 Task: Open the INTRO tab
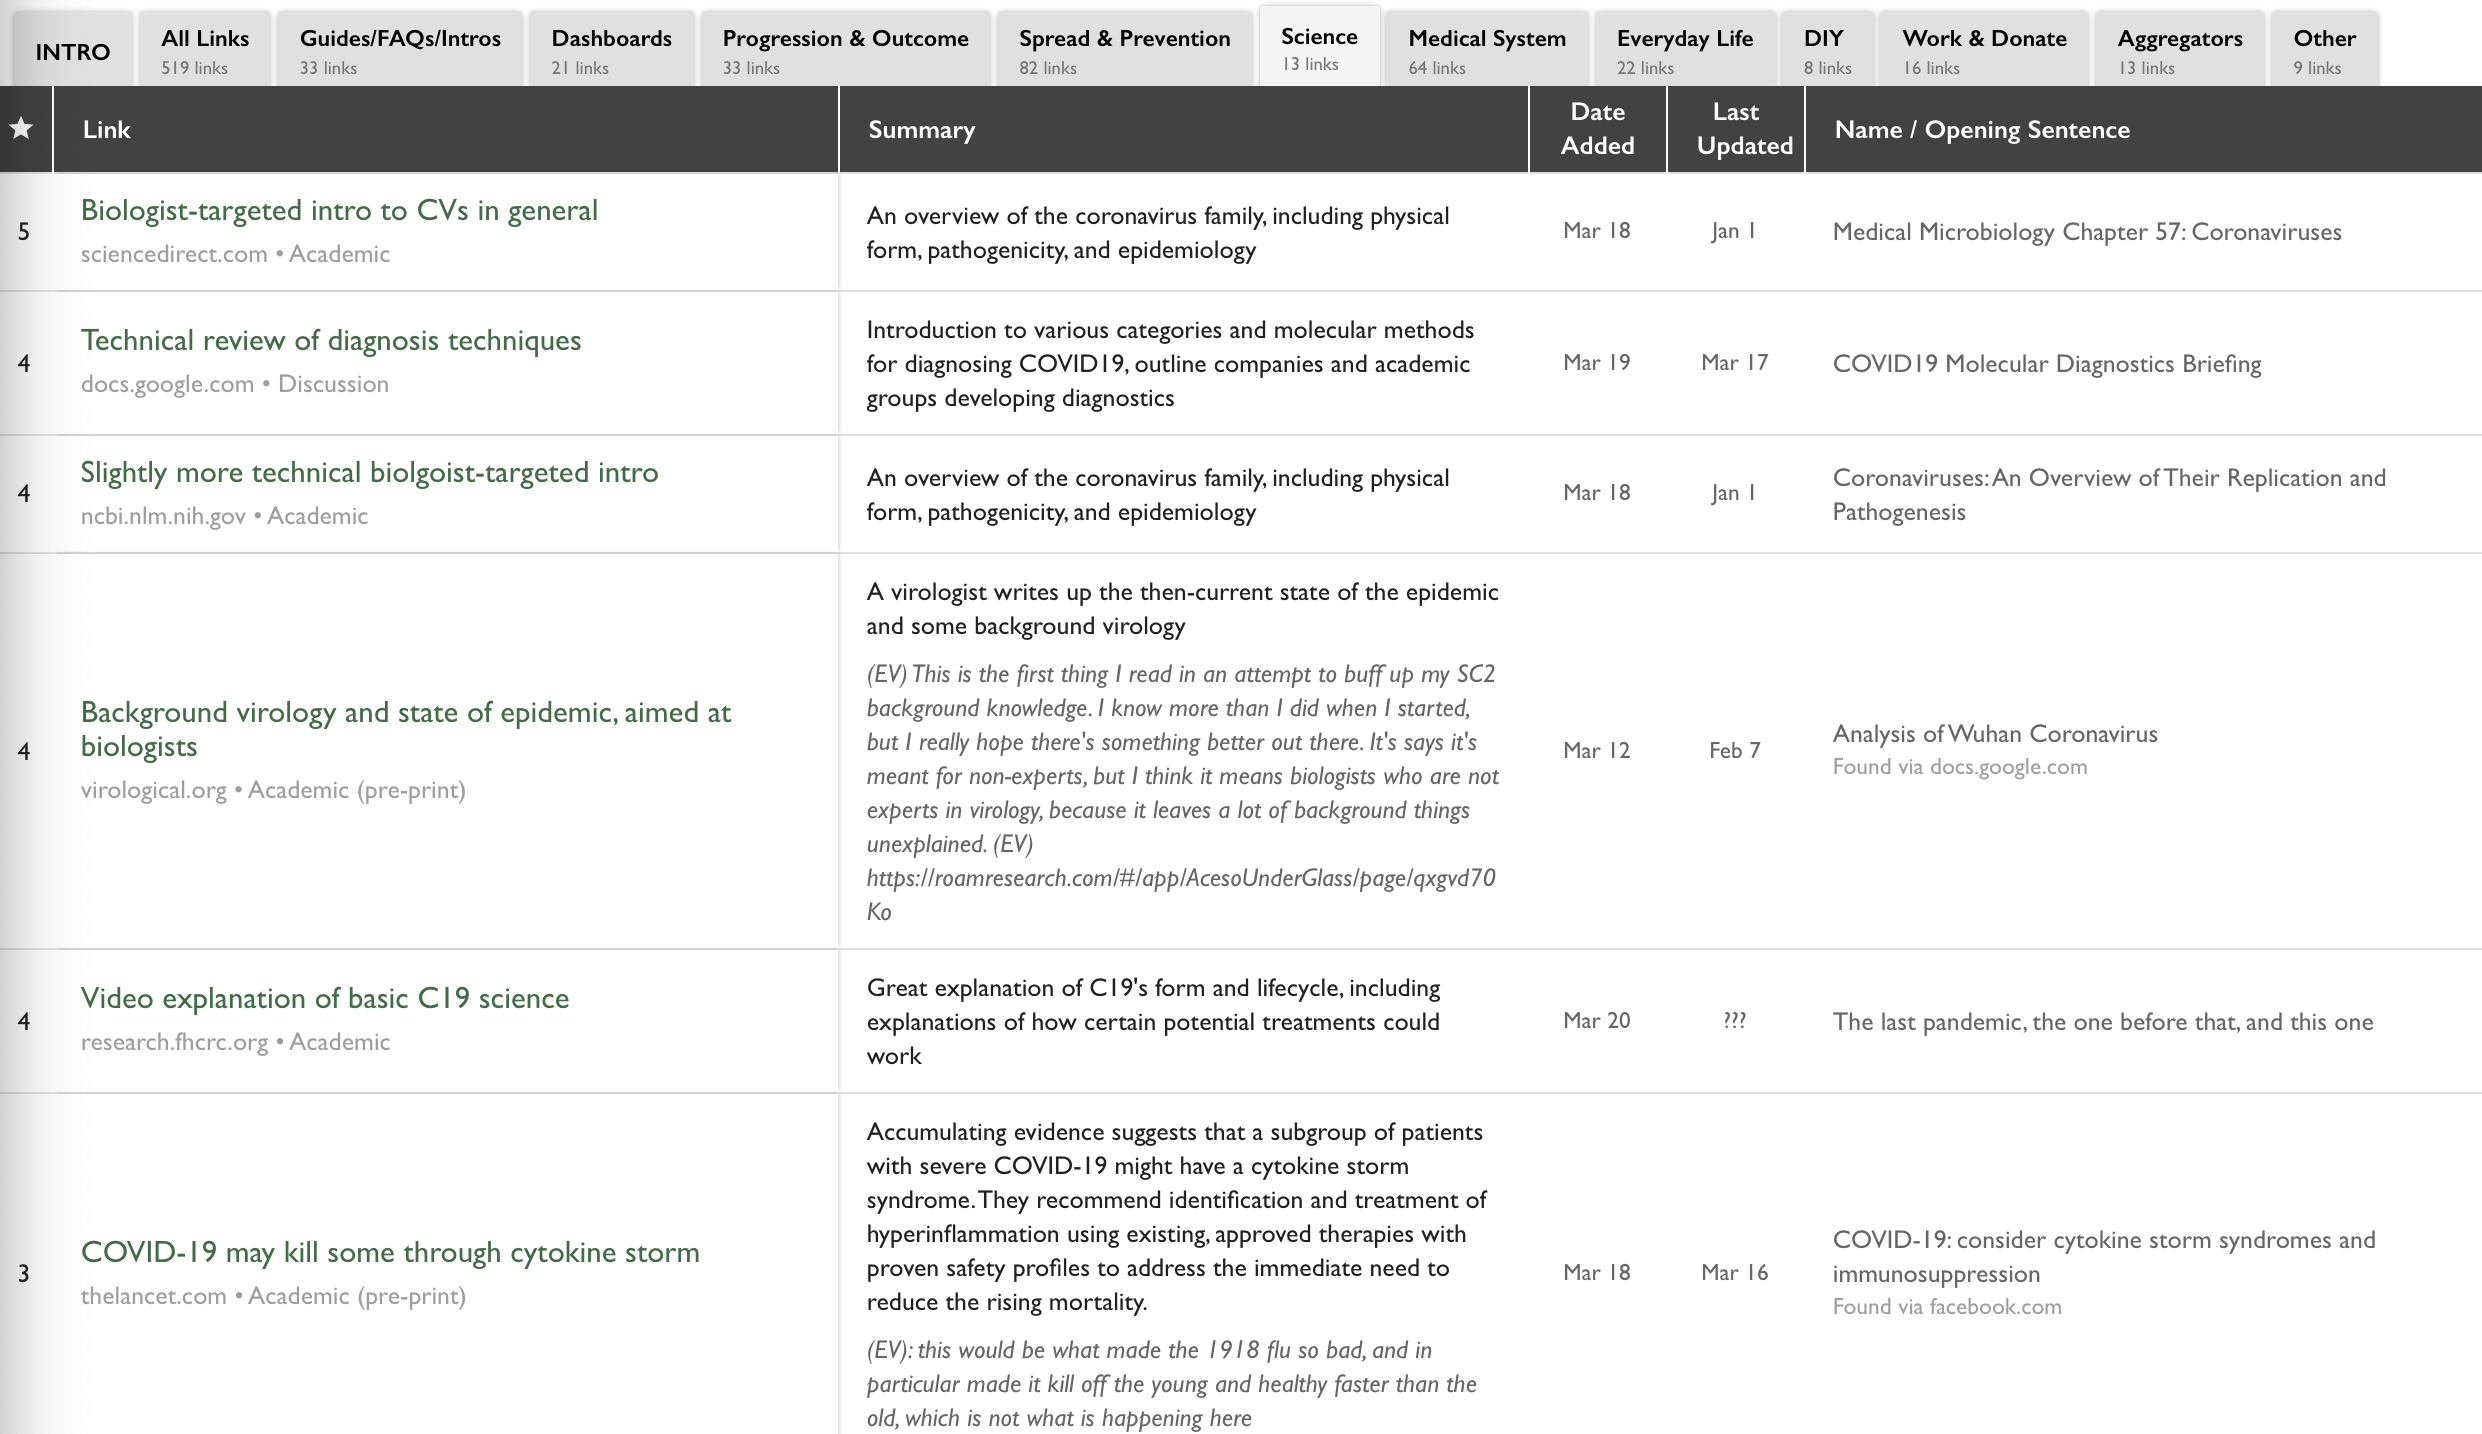73,51
